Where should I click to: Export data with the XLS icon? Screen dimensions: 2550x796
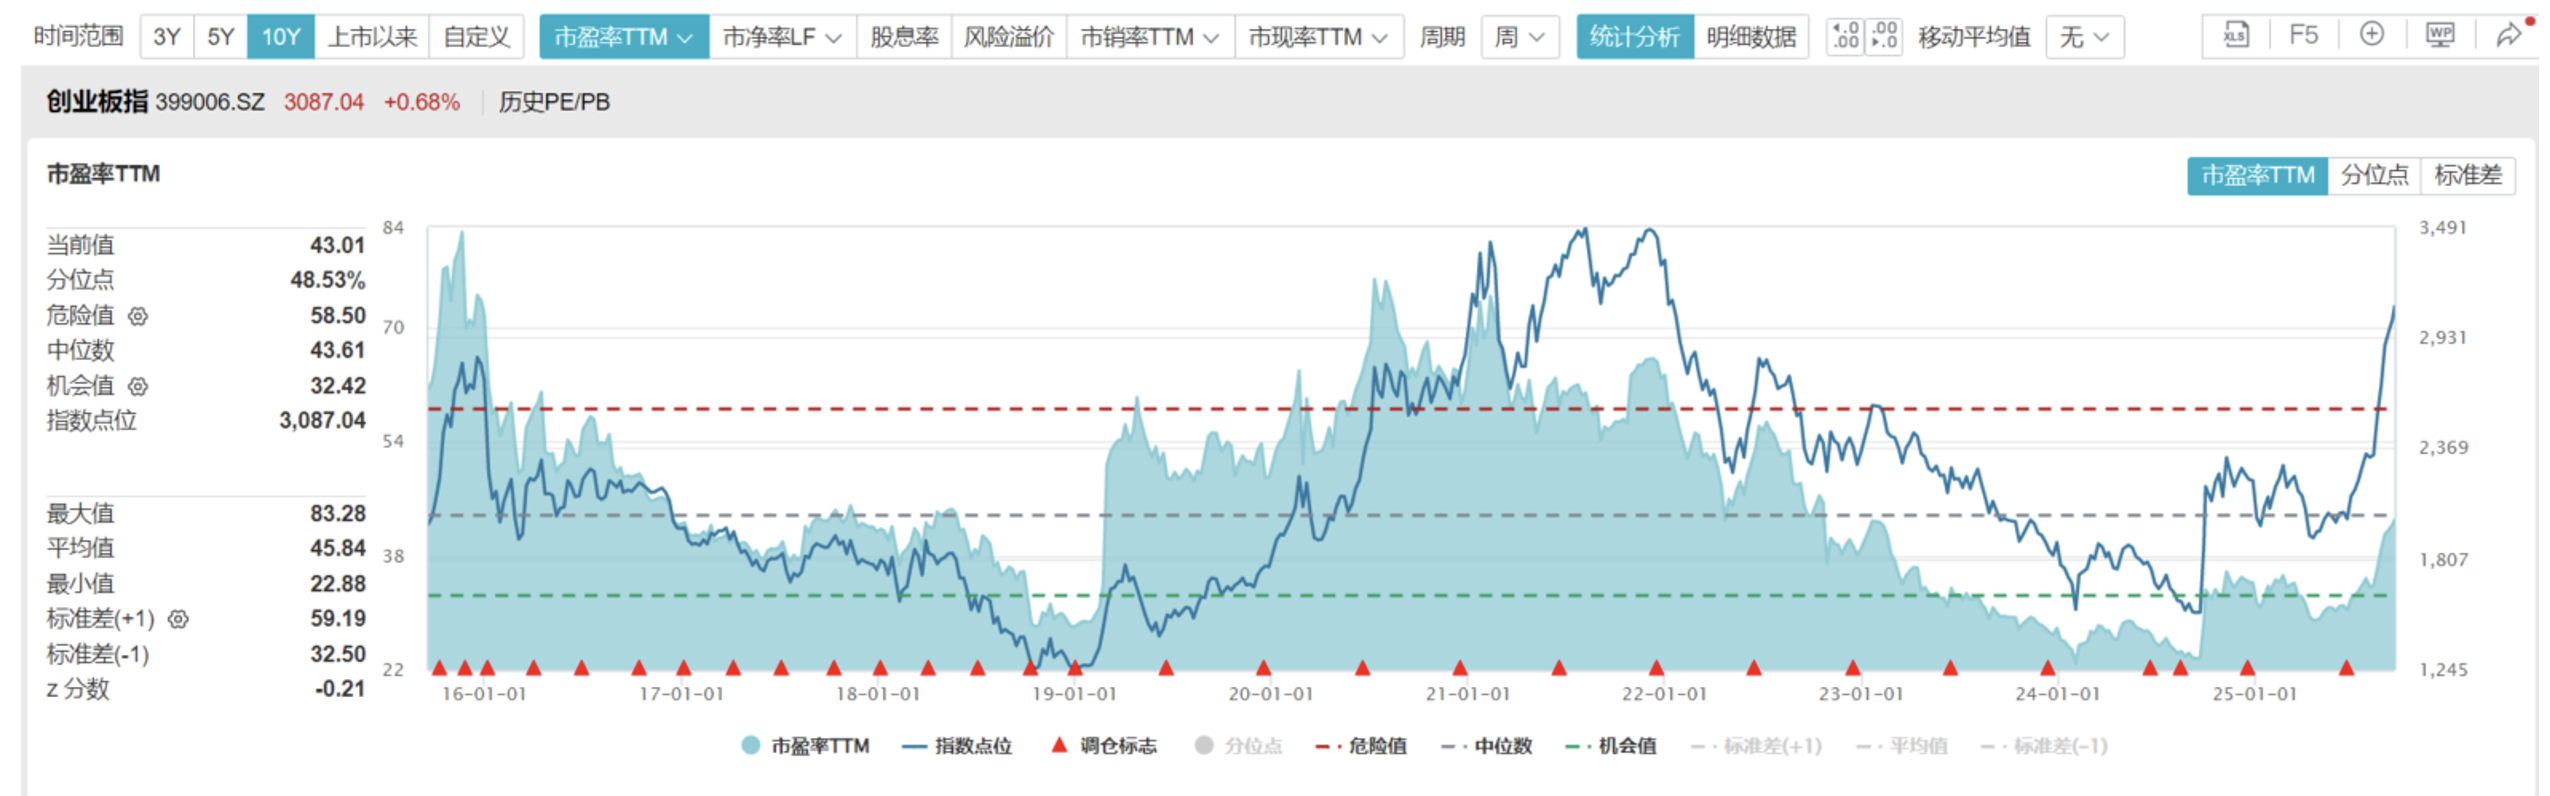click(2234, 37)
